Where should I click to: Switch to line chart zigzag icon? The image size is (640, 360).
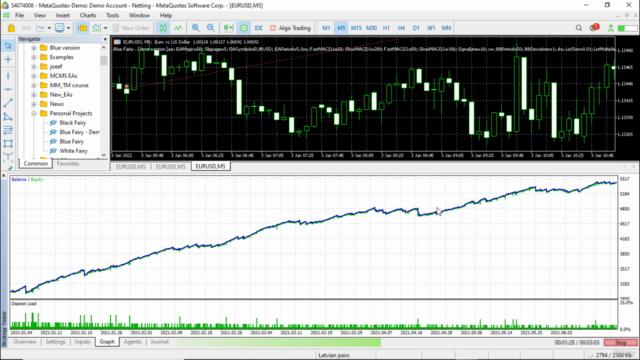tap(178, 28)
